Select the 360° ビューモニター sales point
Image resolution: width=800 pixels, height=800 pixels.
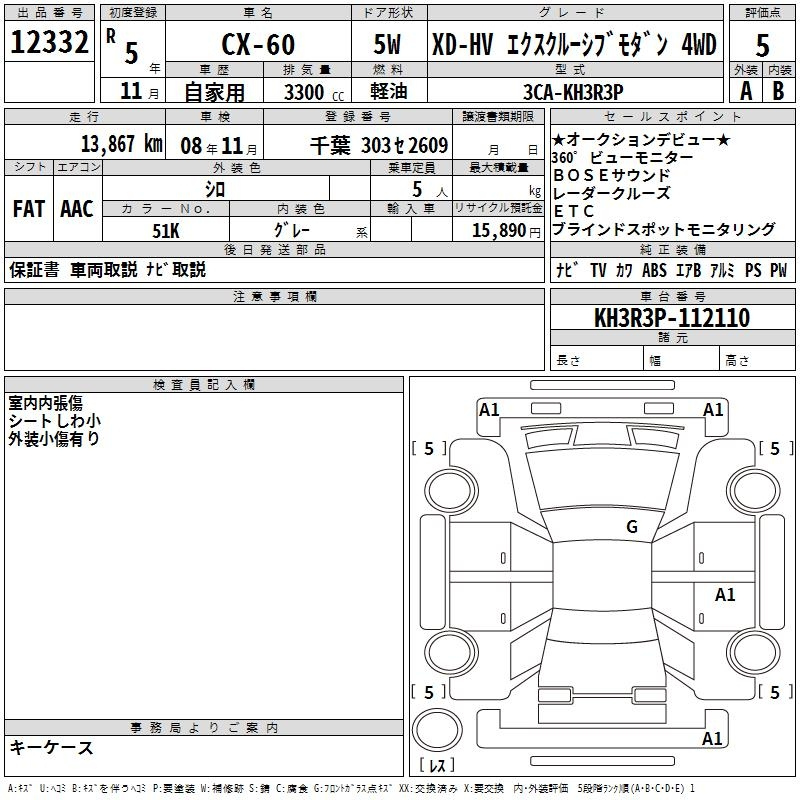(x=622, y=158)
